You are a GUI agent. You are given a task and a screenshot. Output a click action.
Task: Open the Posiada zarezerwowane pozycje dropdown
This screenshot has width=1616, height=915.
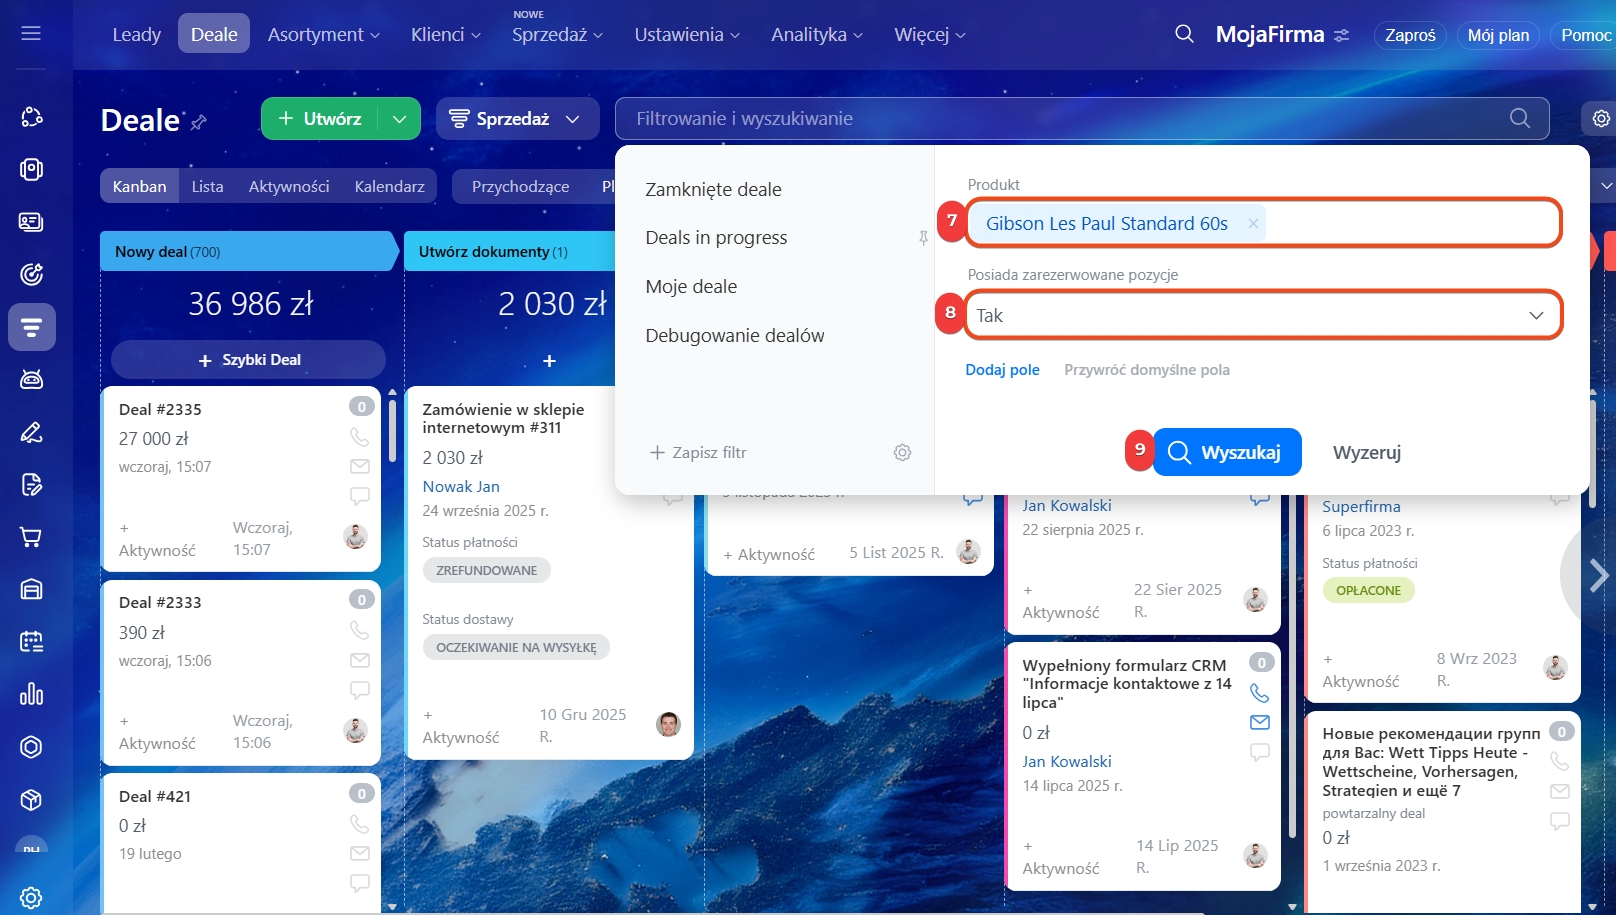1263,316
